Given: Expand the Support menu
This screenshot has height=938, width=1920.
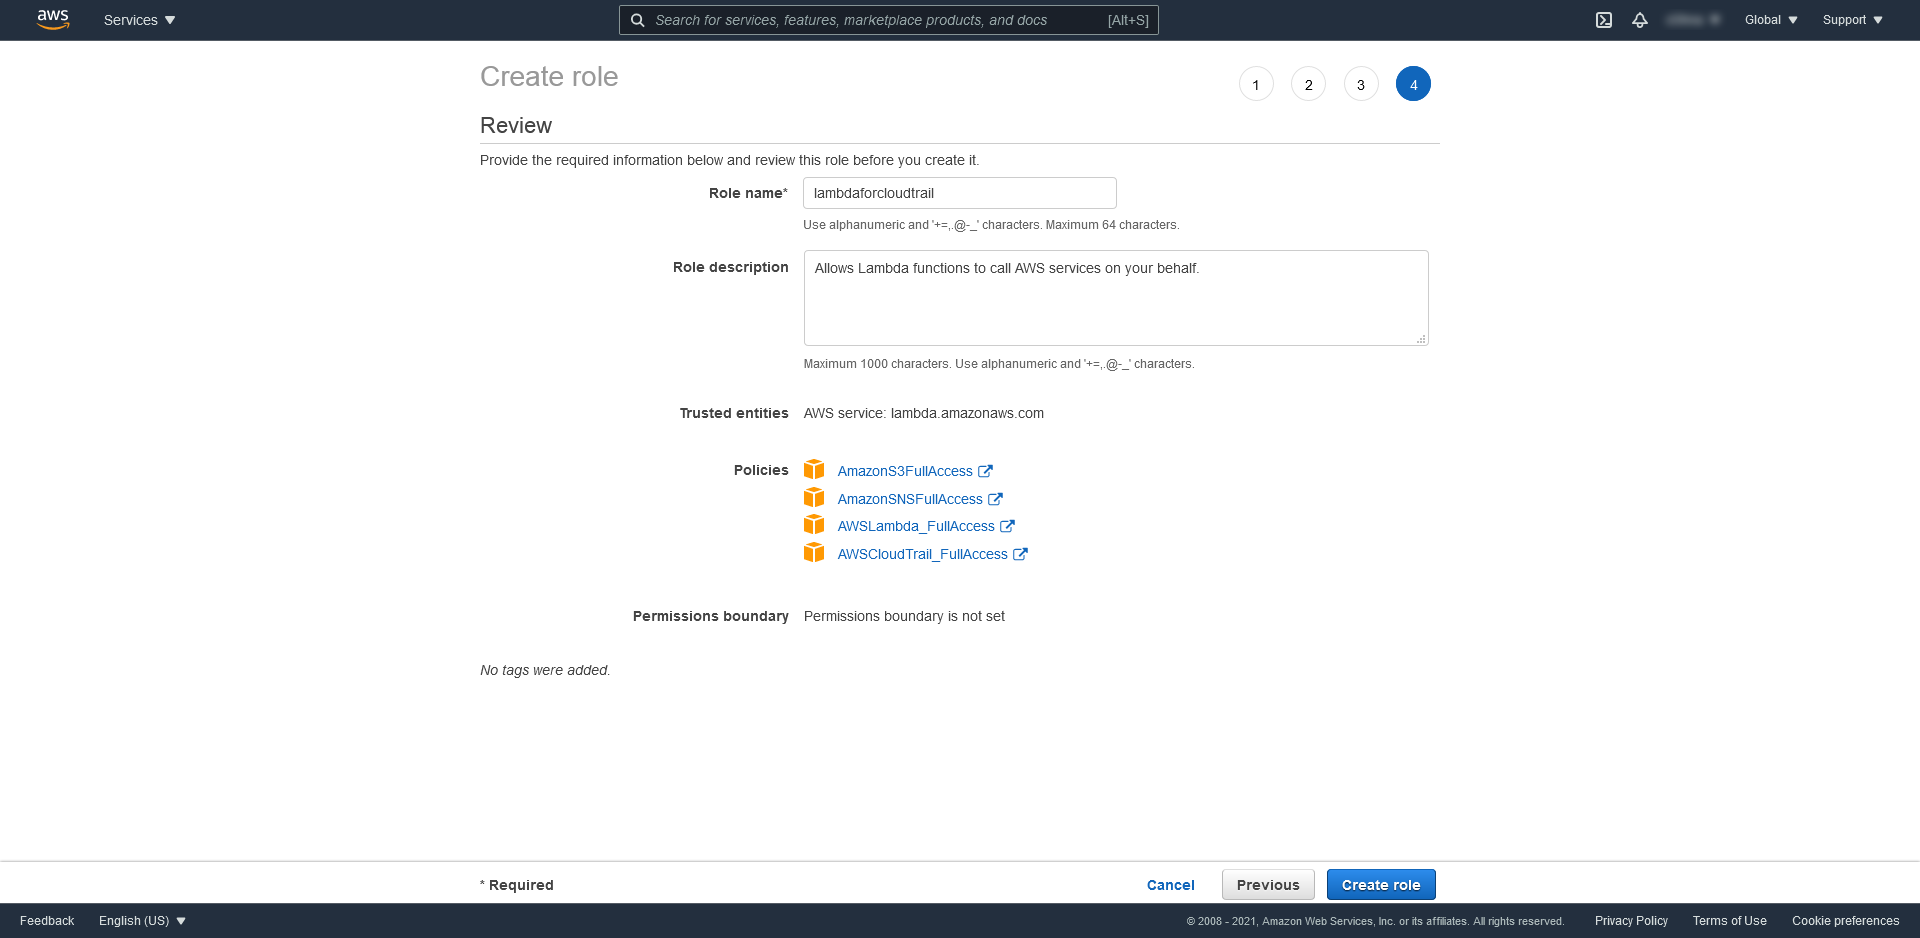Looking at the screenshot, I should (x=1853, y=20).
